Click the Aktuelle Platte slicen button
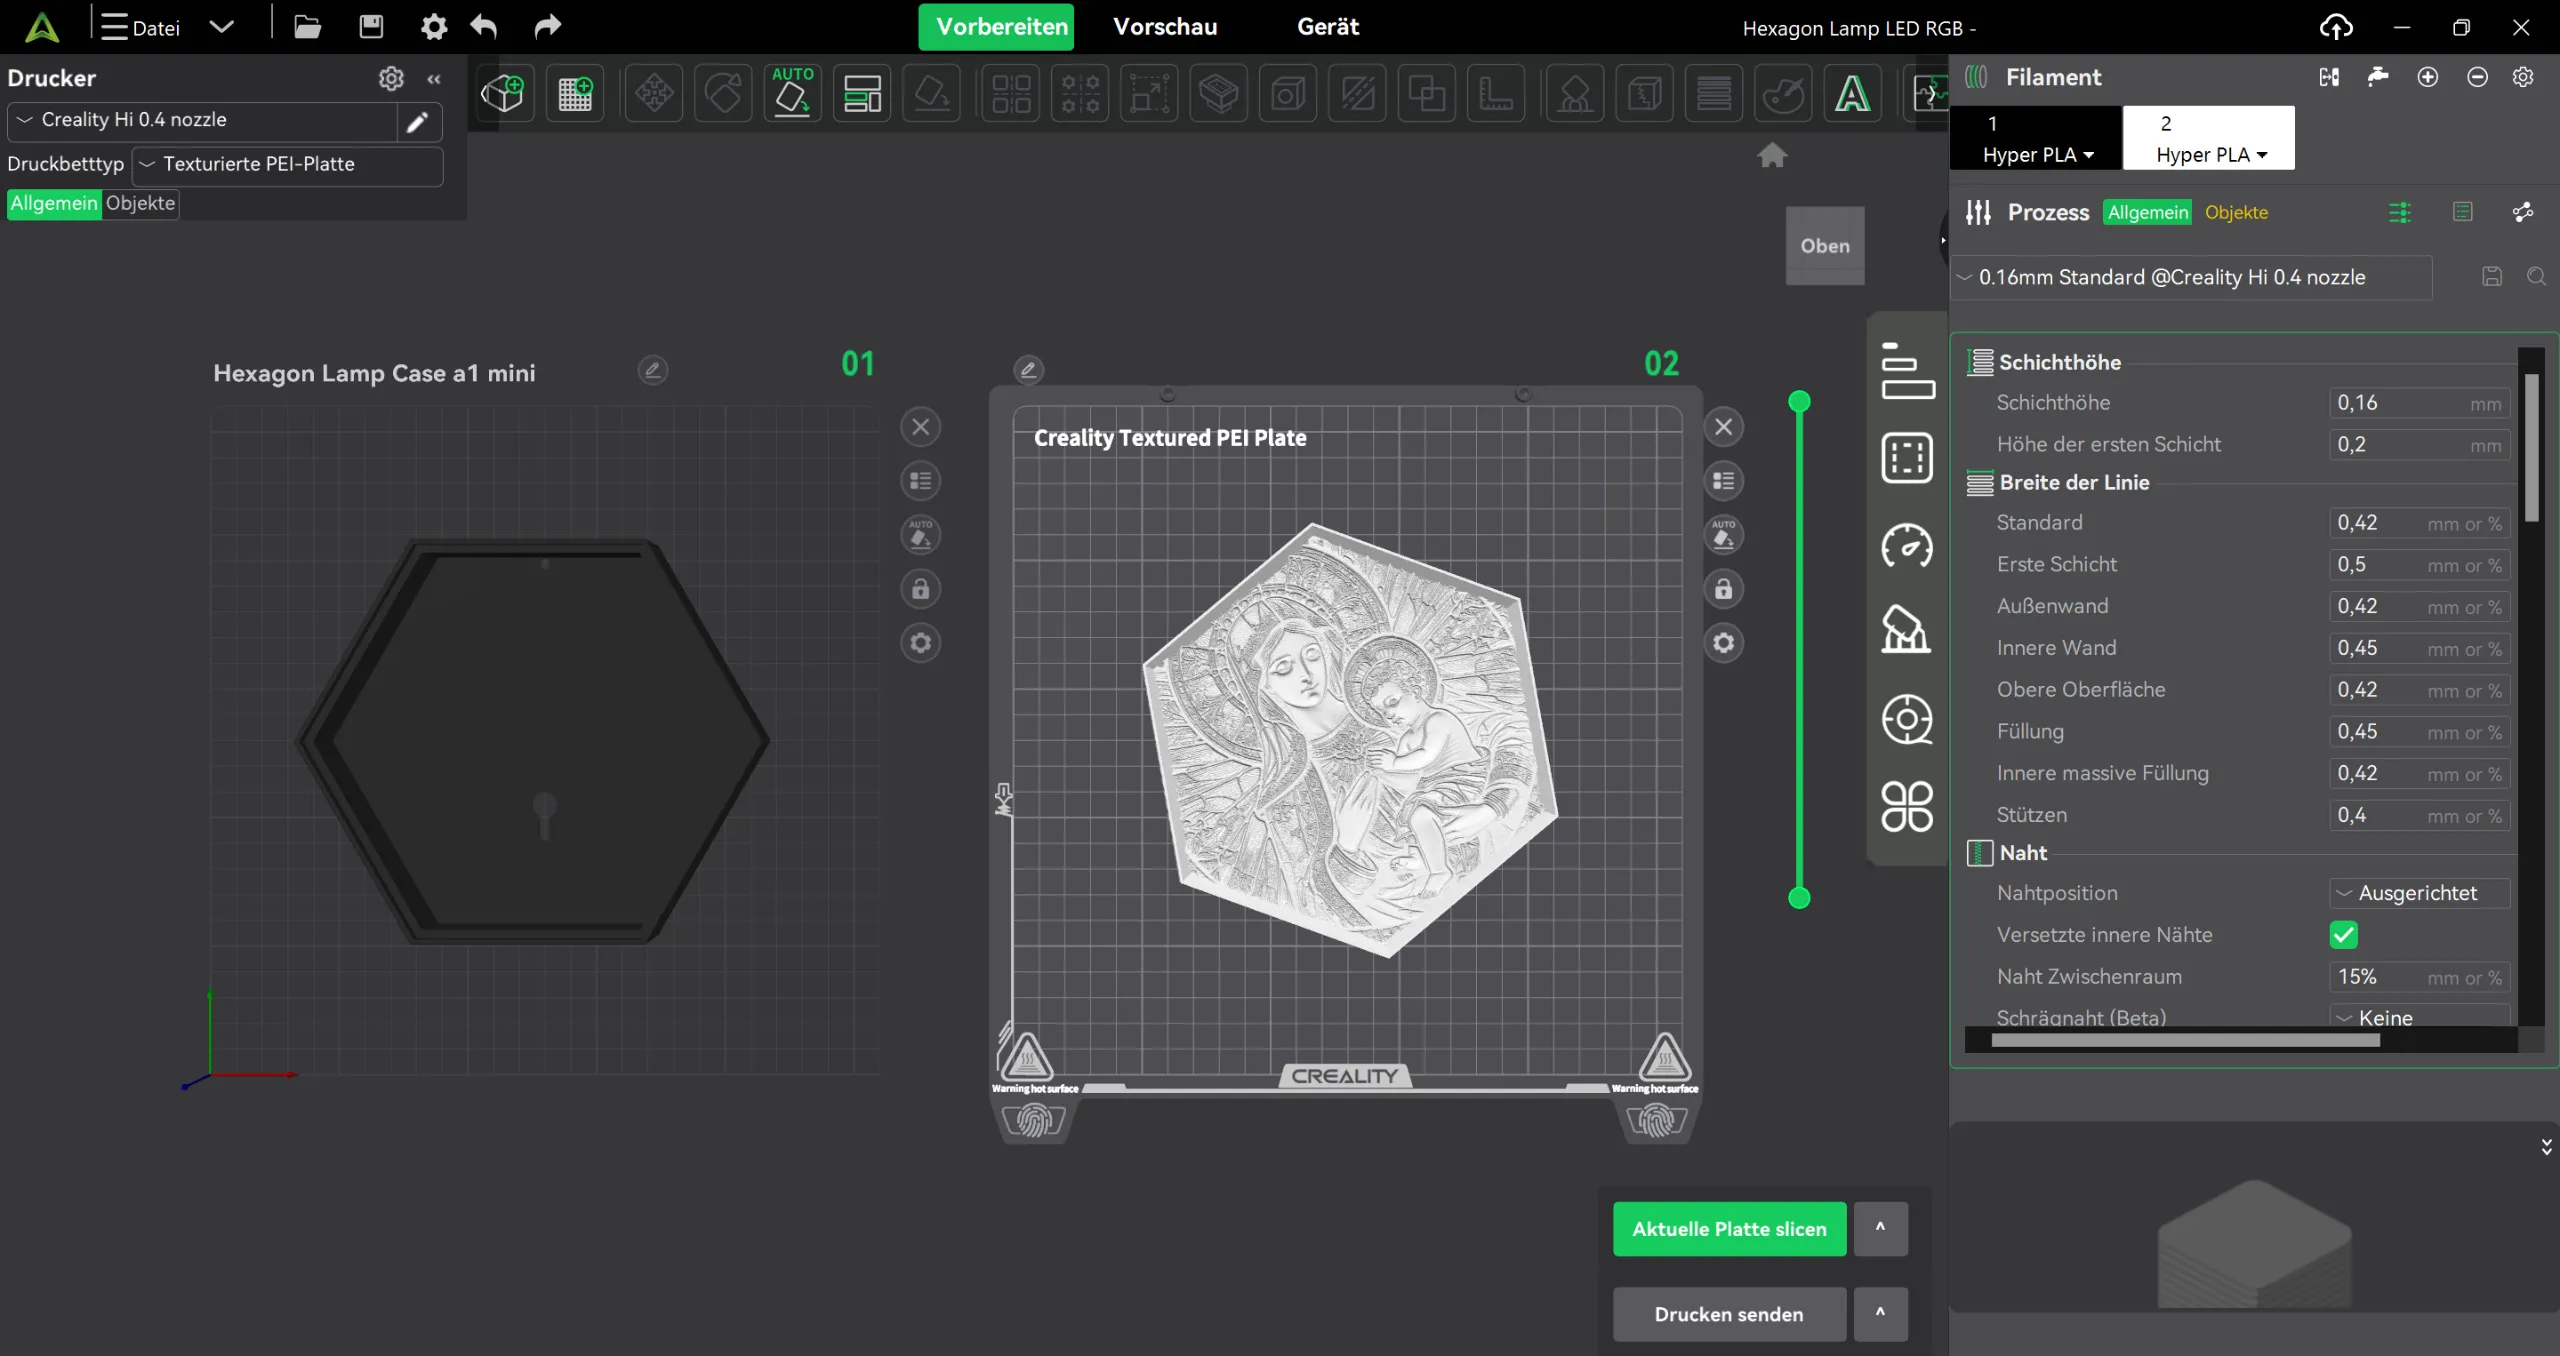 tap(1729, 1229)
